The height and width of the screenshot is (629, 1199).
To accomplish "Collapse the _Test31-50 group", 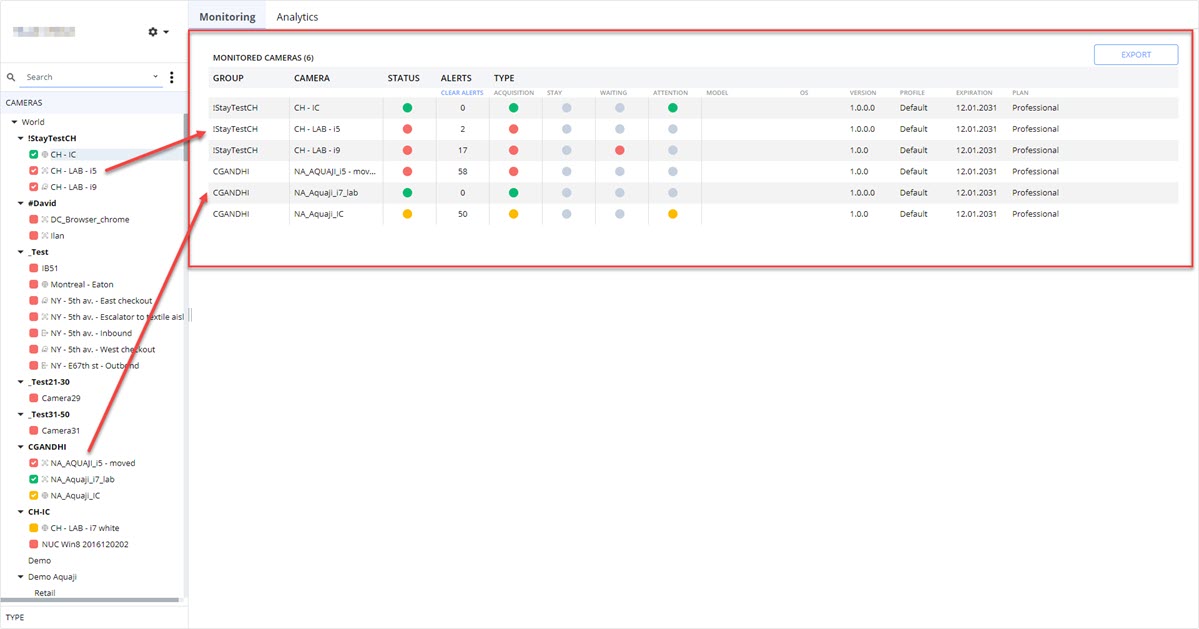I will tap(21, 414).
